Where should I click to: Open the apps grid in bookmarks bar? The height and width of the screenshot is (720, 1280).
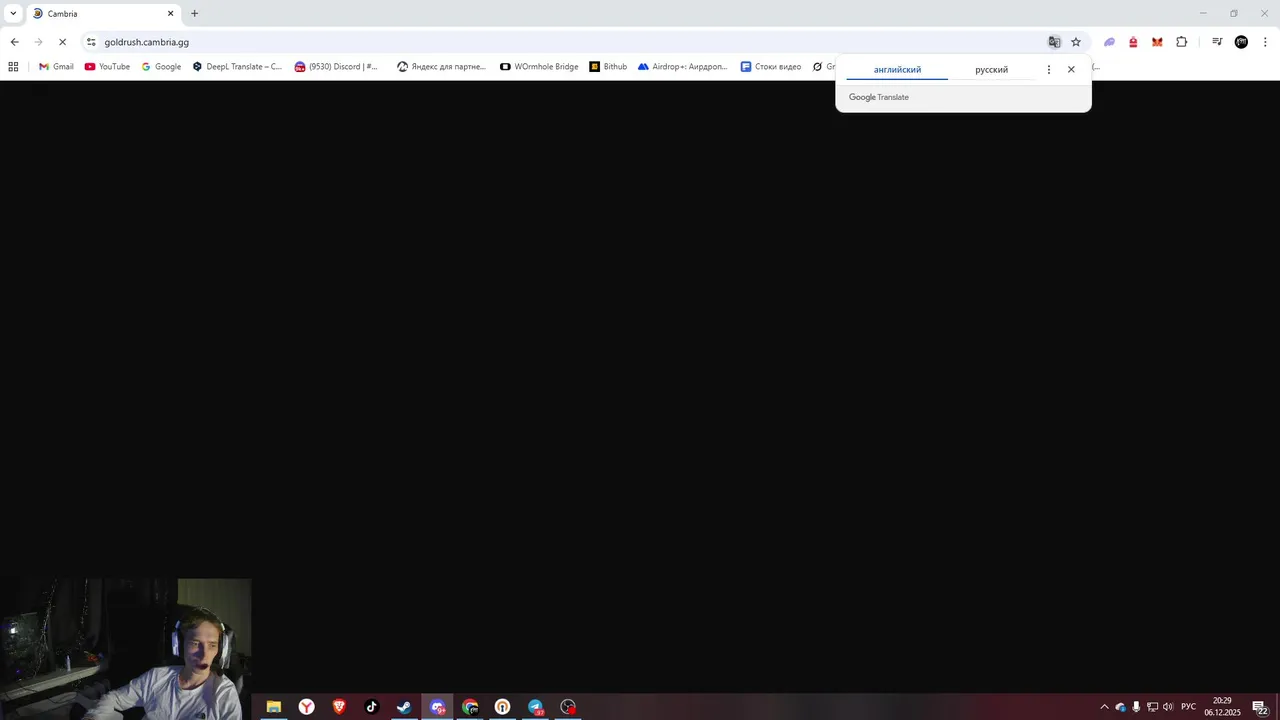13,67
